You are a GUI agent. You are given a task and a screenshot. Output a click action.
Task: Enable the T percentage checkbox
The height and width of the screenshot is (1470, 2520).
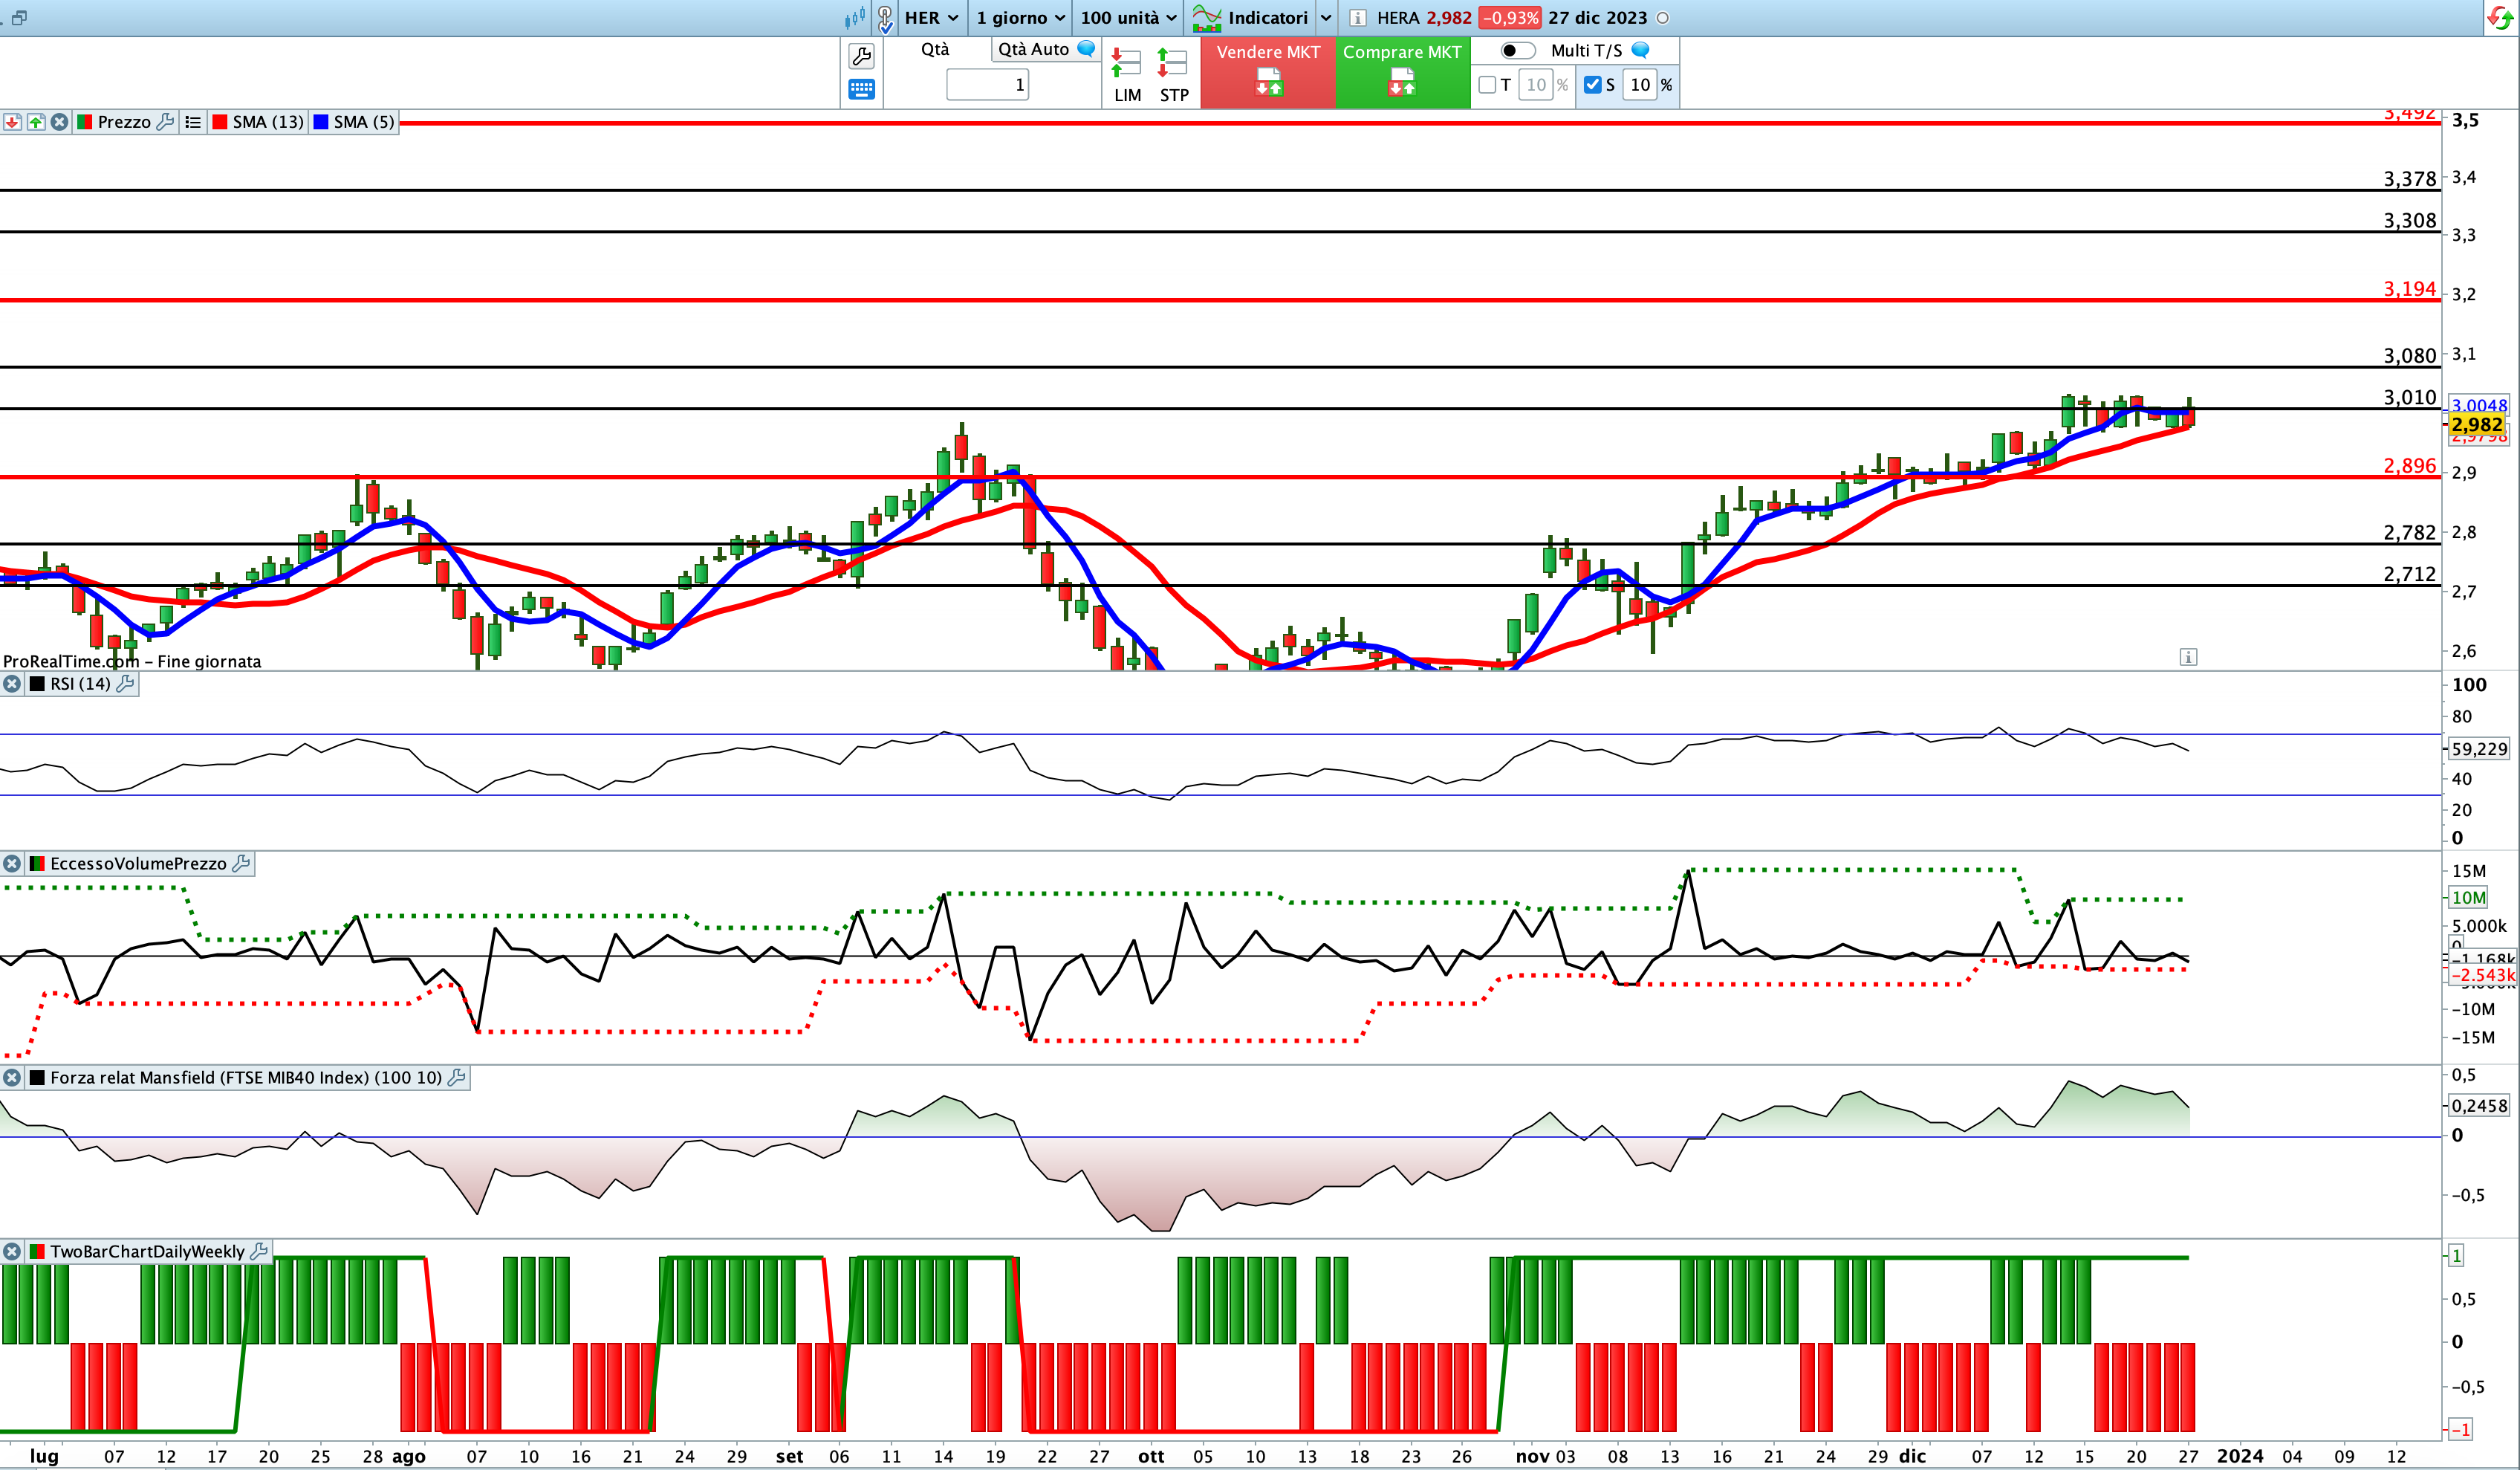pos(1487,85)
